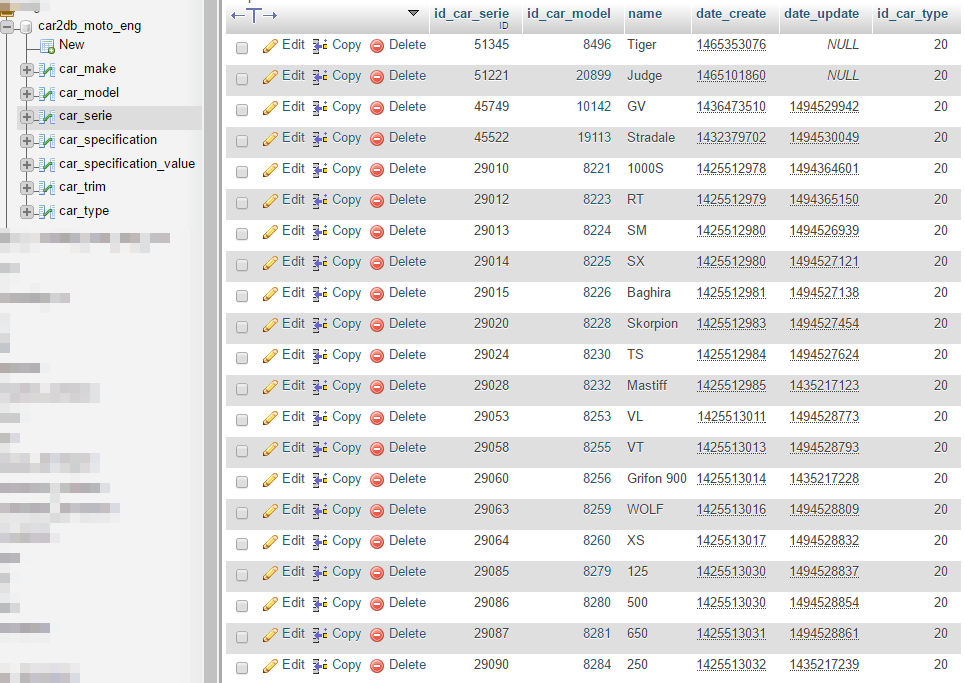Click Copy link in row named 250
965x683 pixels.
coord(346,665)
